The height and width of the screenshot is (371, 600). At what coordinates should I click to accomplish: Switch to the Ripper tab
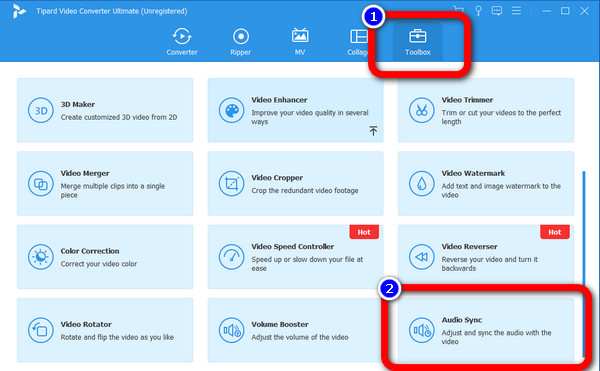click(x=240, y=41)
